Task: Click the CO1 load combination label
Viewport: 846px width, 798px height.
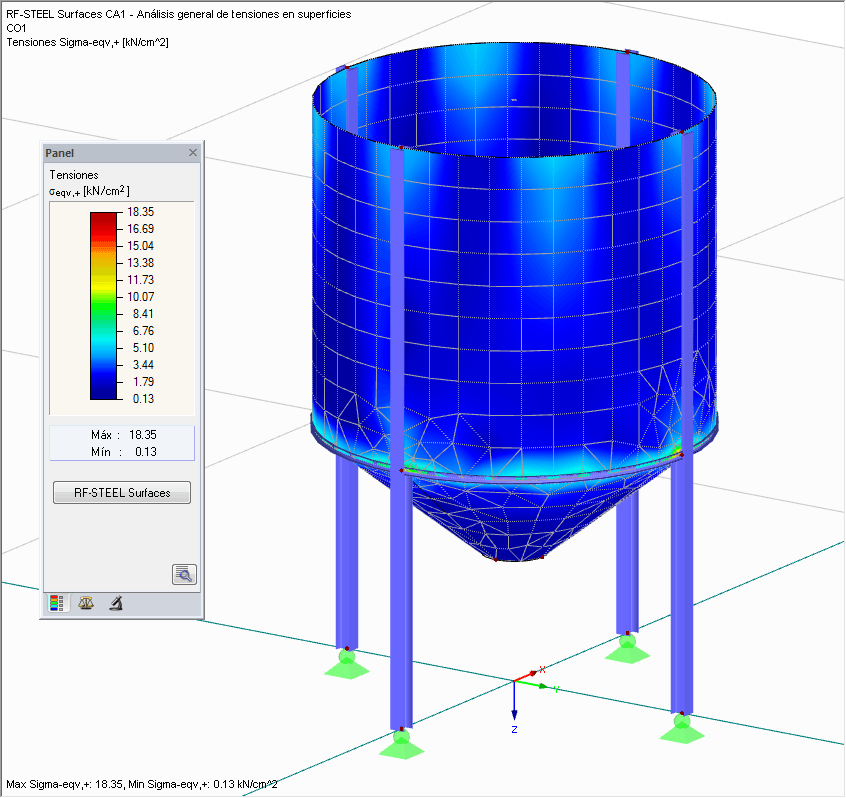Action: [x=16, y=28]
